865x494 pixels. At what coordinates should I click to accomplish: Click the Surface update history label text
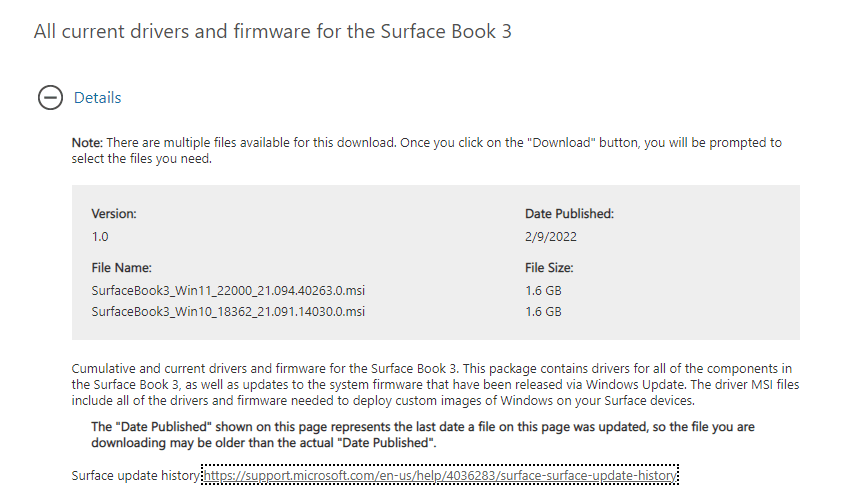(136, 475)
